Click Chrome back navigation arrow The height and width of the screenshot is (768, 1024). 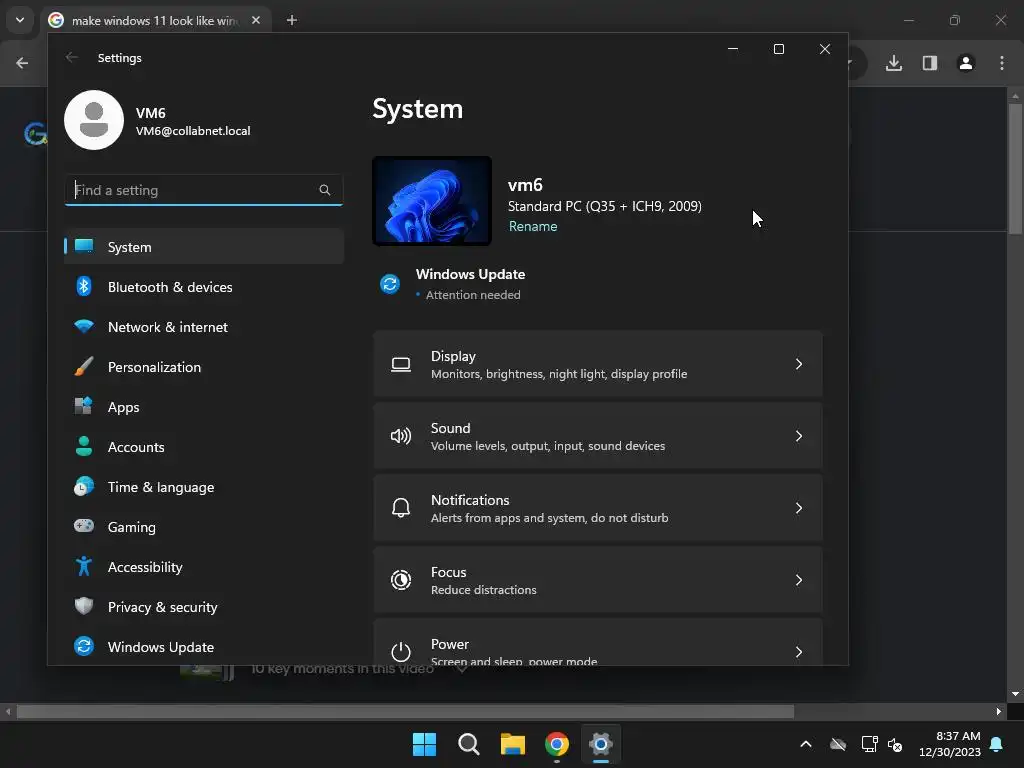click(x=22, y=63)
